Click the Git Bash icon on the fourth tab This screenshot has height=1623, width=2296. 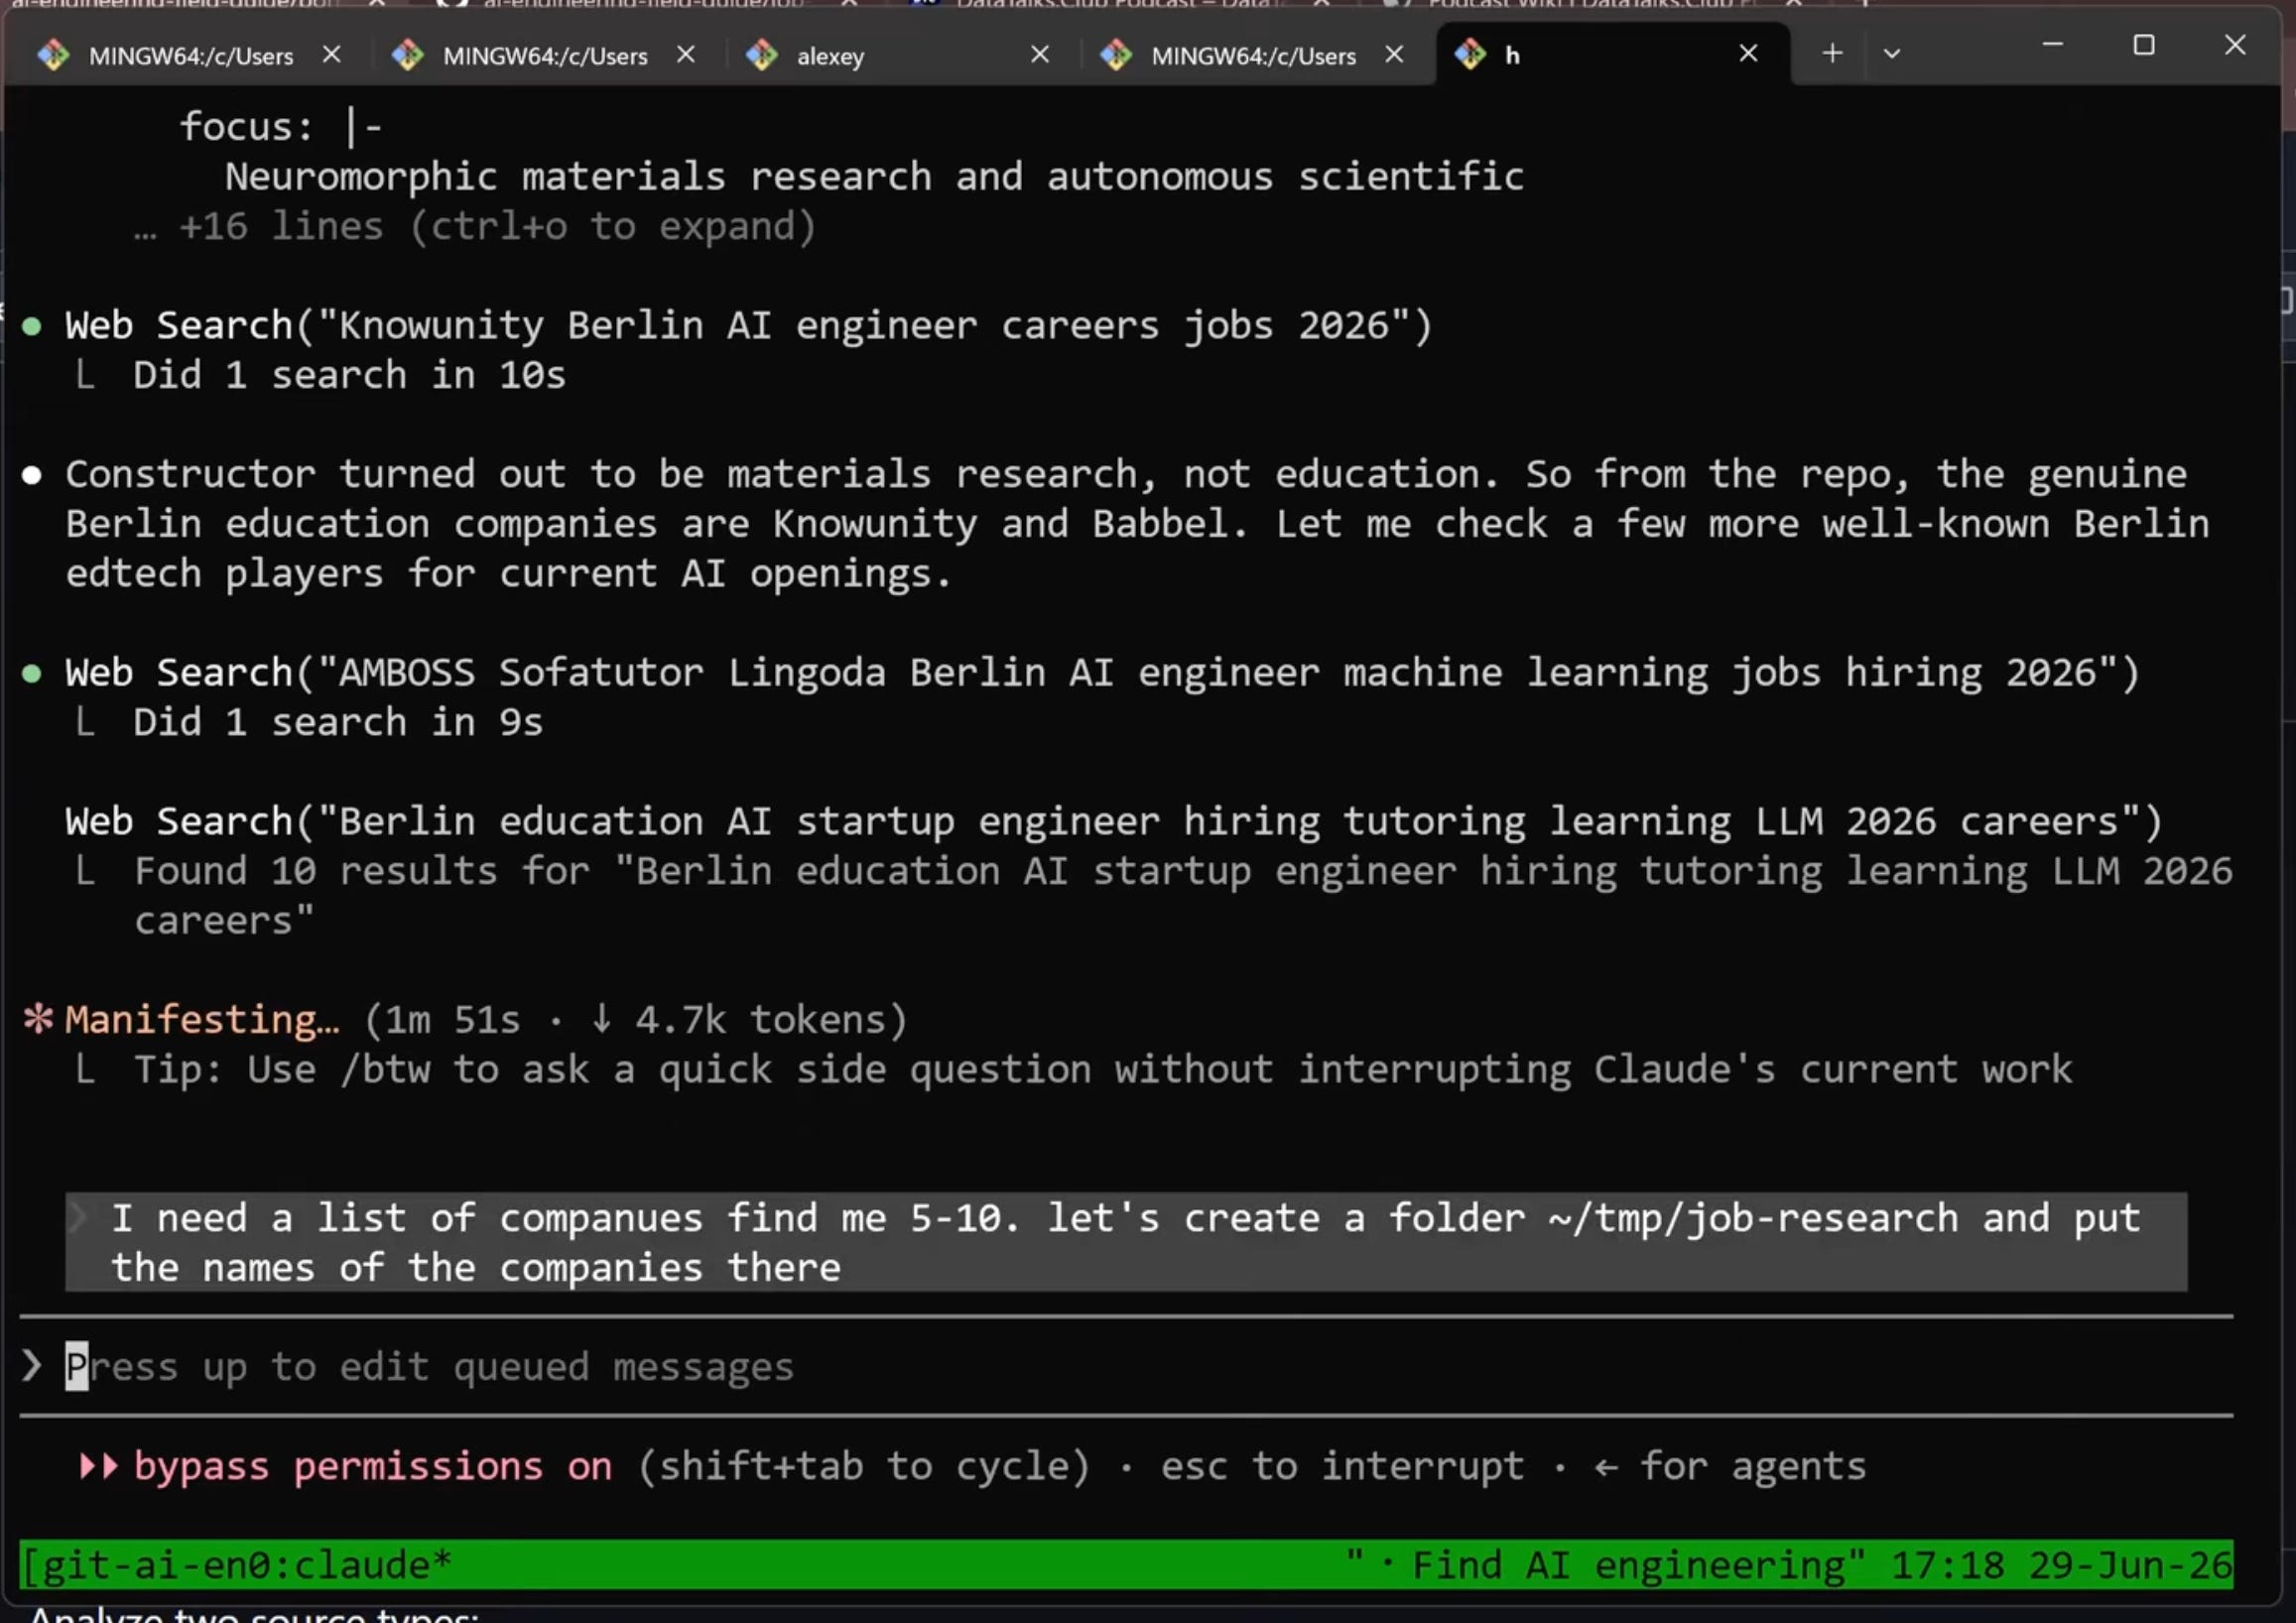point(1116,55)
